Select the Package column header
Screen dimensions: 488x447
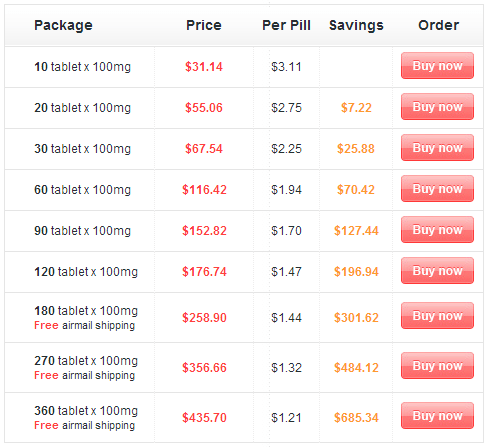click(x=63, y=25)
